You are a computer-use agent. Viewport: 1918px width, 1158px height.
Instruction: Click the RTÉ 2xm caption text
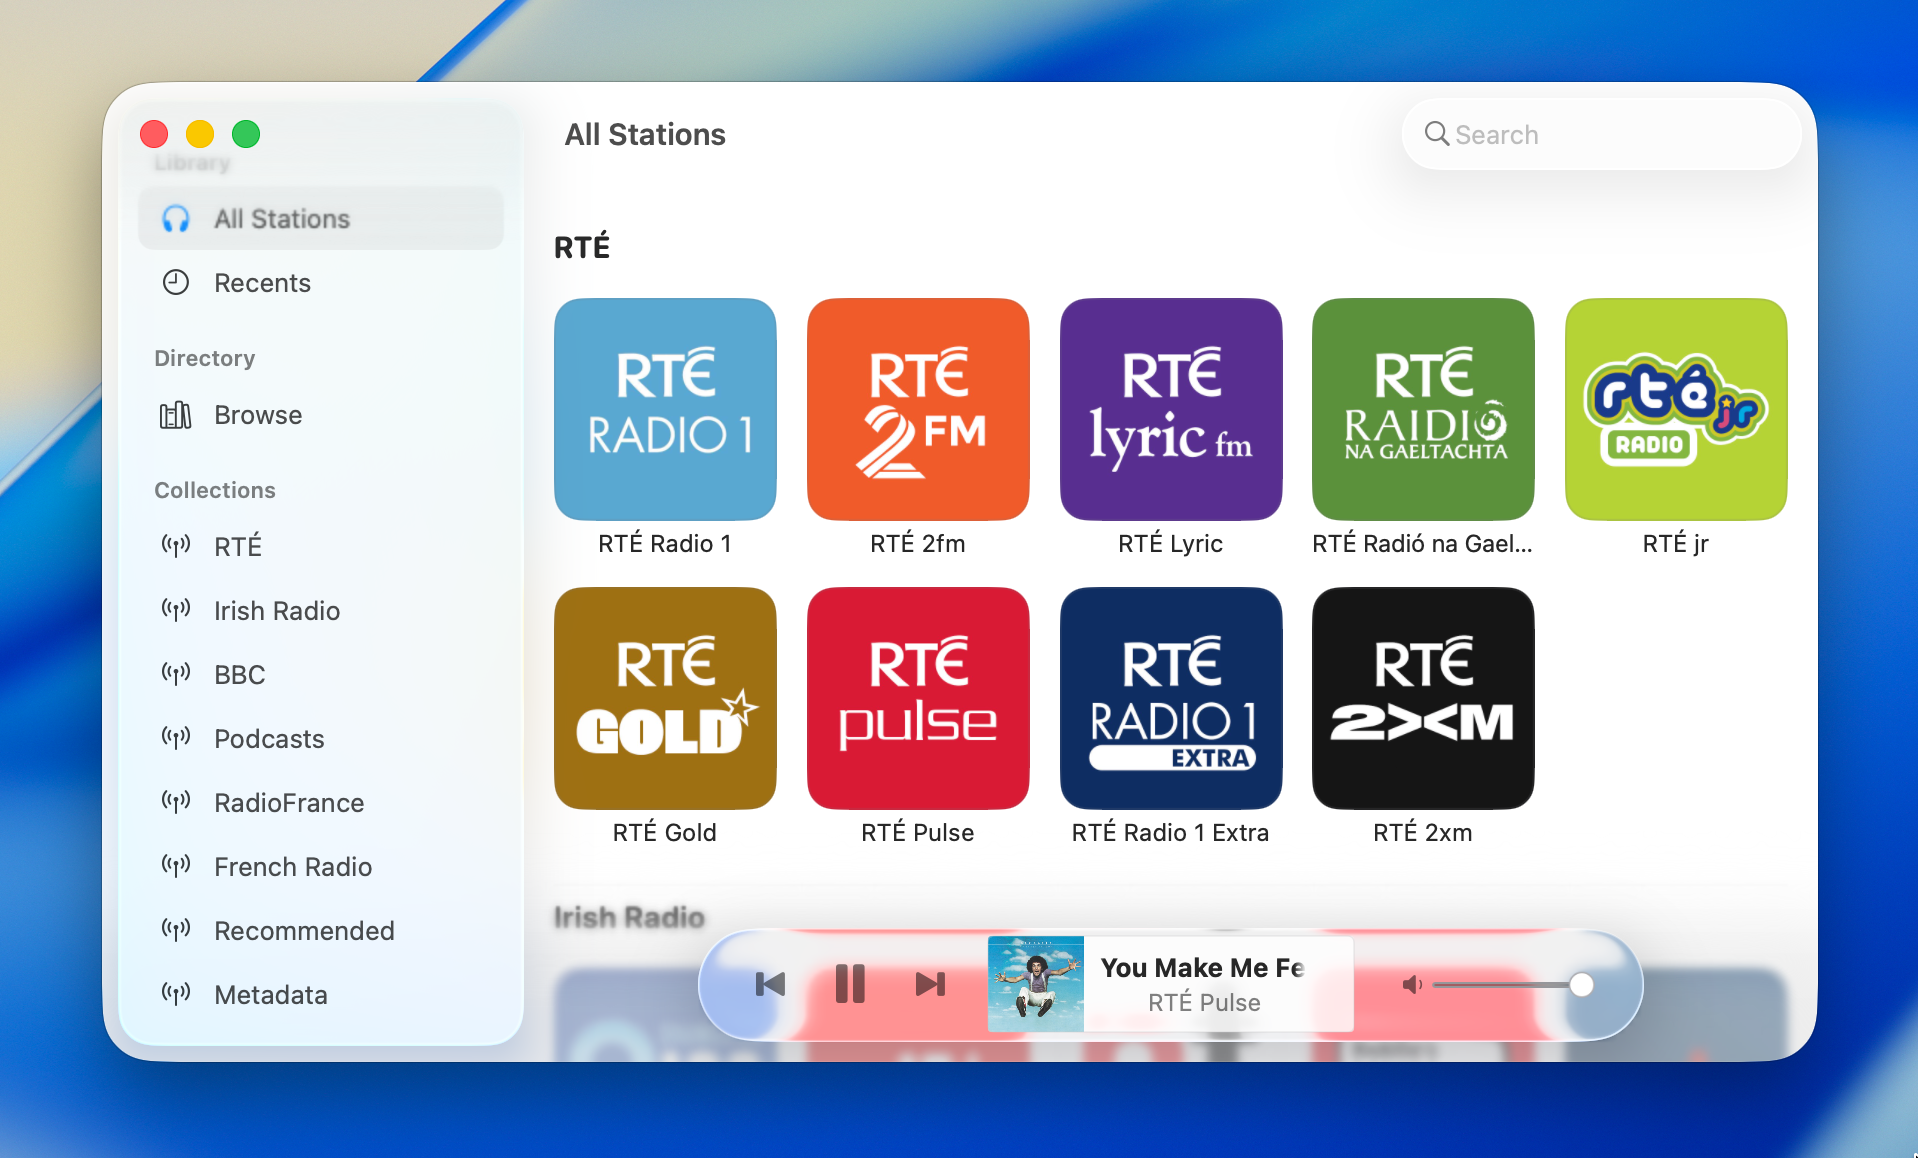pyautogui.click(x=1423, y=832)
